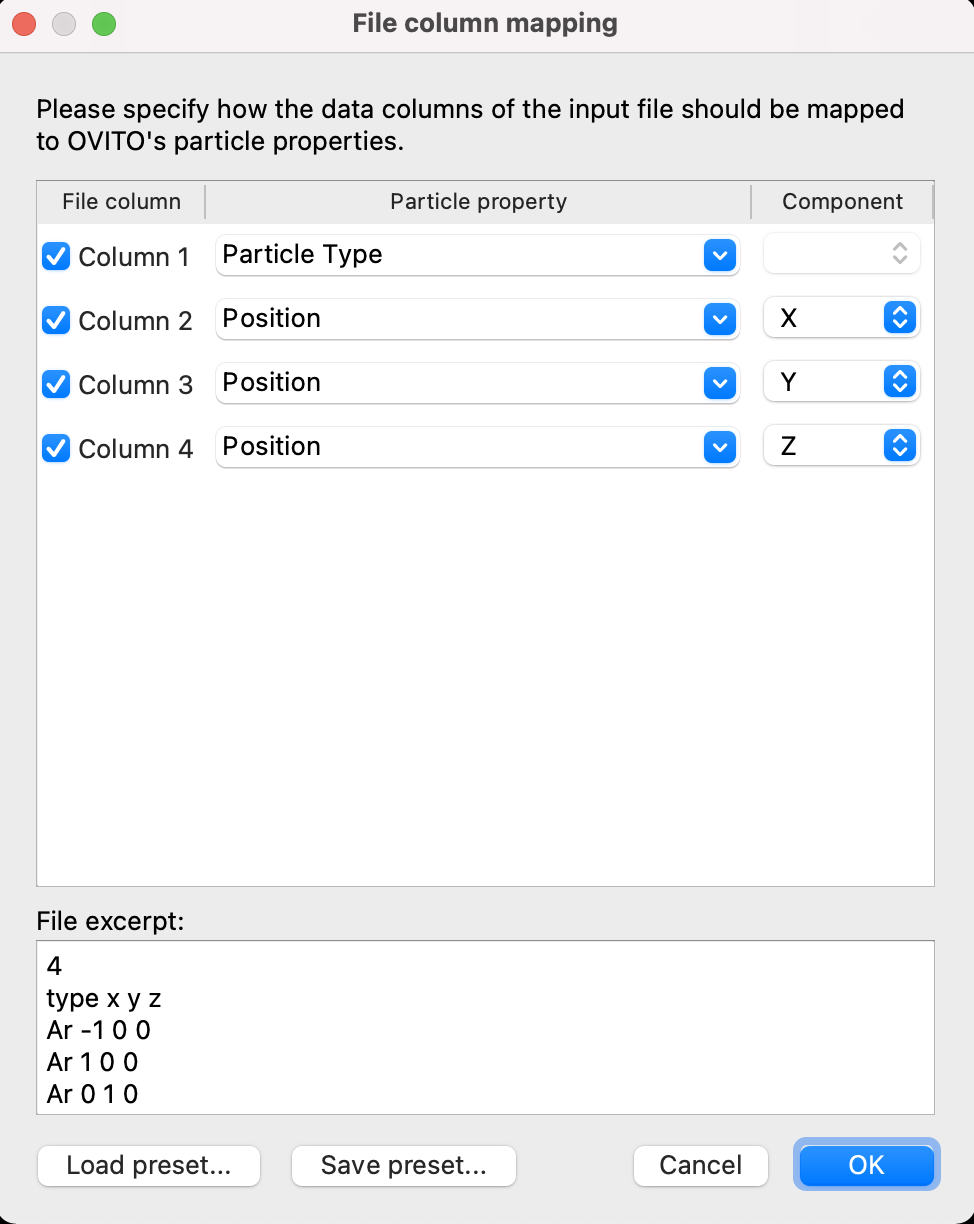Disable the Column 1 checkbox
Viewport: 974px width, 1224px height.
pos(55,256)
